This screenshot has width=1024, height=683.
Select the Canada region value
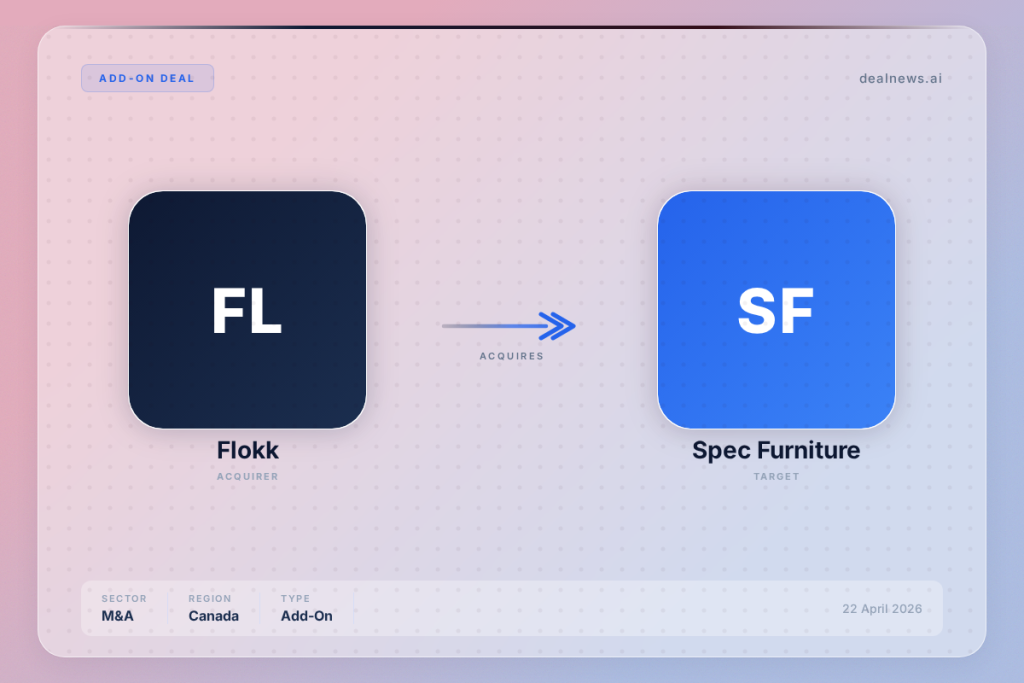coord(213,616)
